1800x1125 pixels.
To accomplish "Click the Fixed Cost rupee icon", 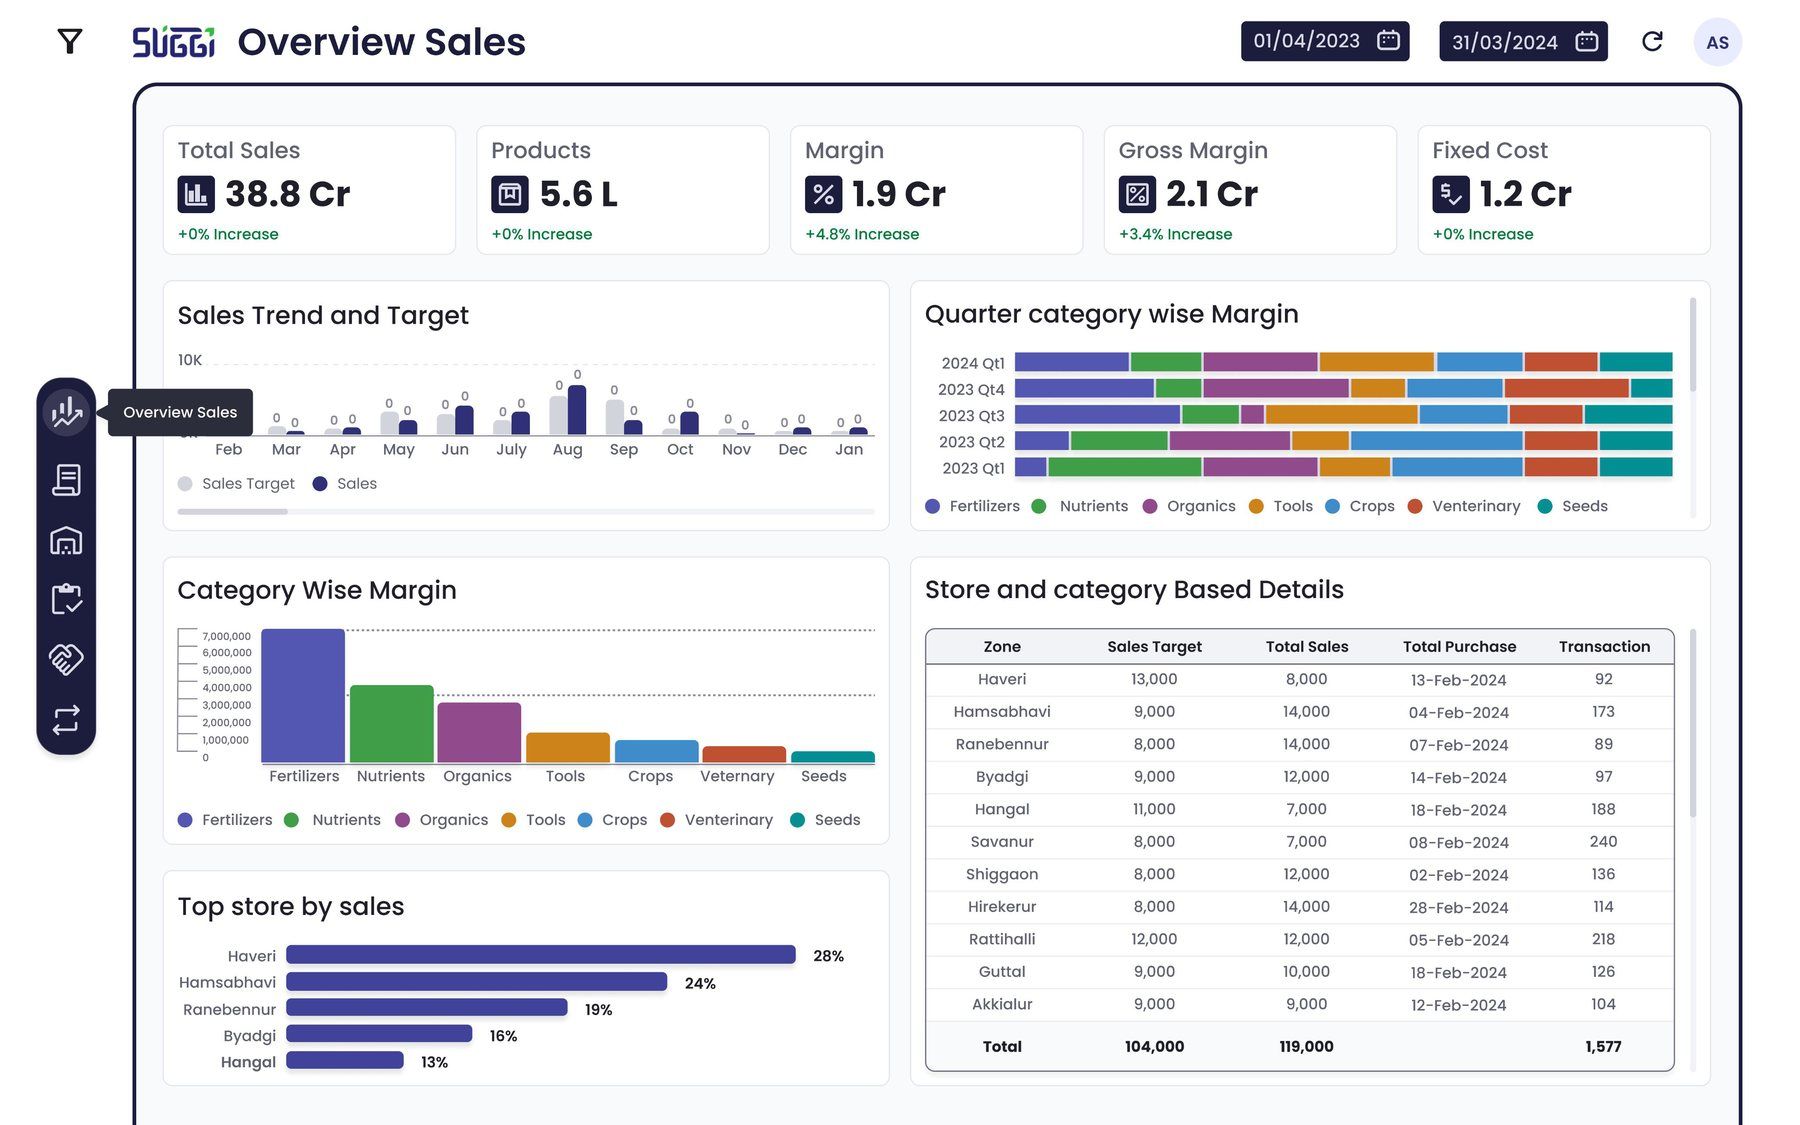I will (x=1450, y=194).
